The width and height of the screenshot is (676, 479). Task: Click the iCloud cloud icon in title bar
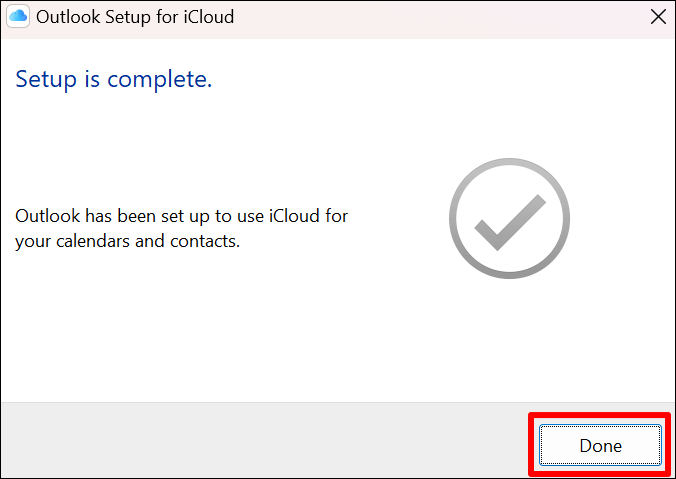point(18,16)
